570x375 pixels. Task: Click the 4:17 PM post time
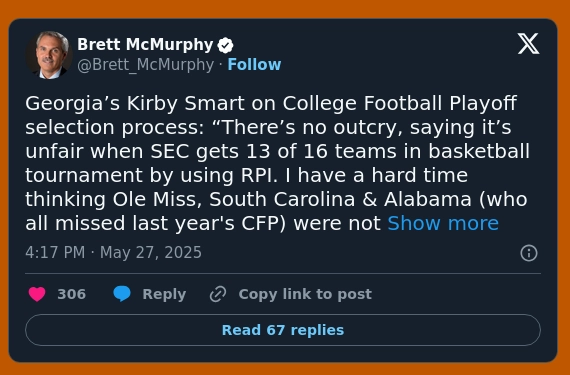pos(55,253)
